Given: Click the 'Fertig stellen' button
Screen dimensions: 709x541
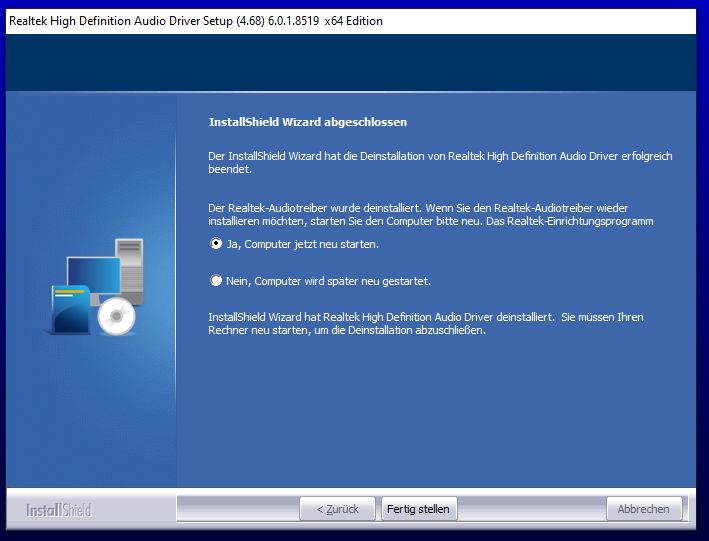Looking at the screenshot, I should coord(419,509).
